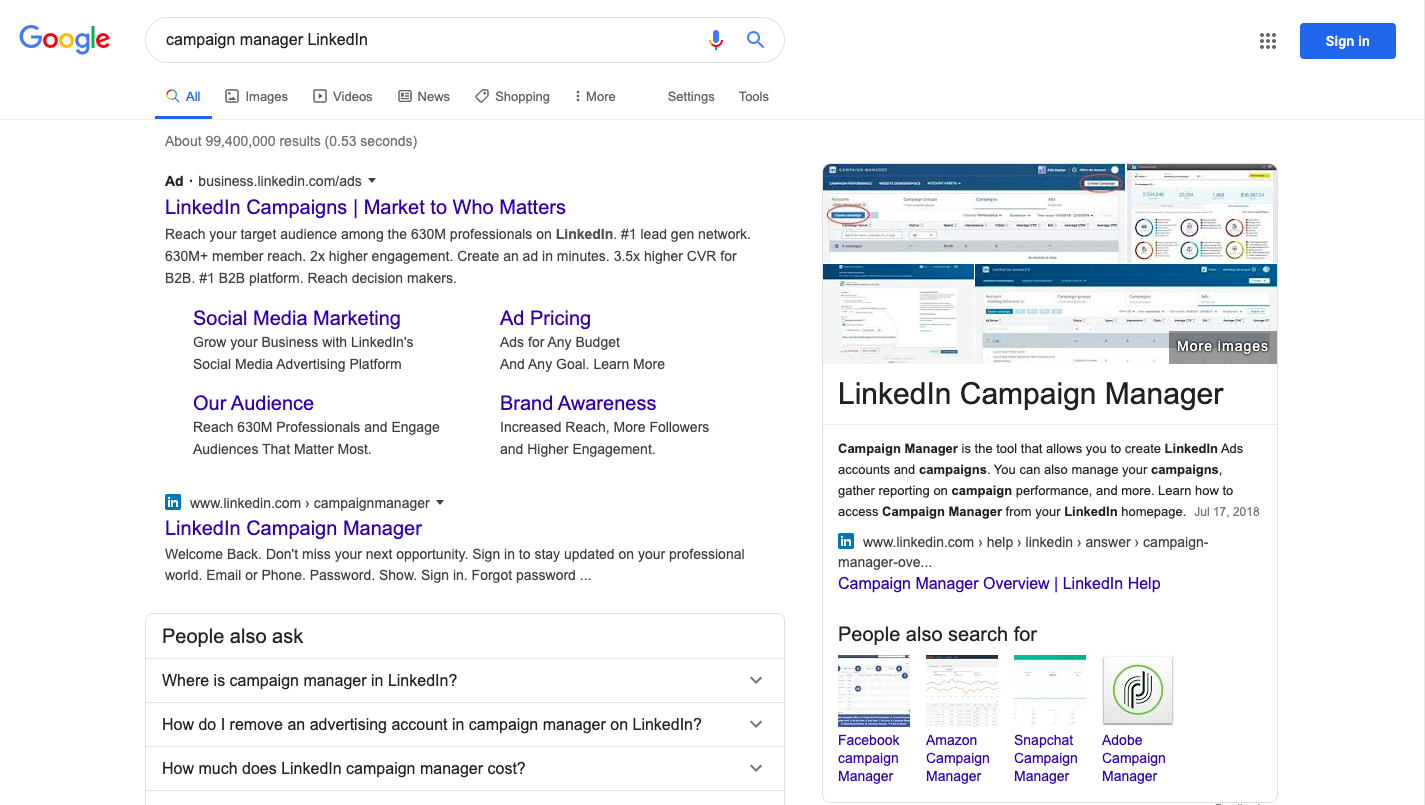Expand 'How do I remove an advertising account' question
This screenshot has width=1425, height=805.
(465, 724)
